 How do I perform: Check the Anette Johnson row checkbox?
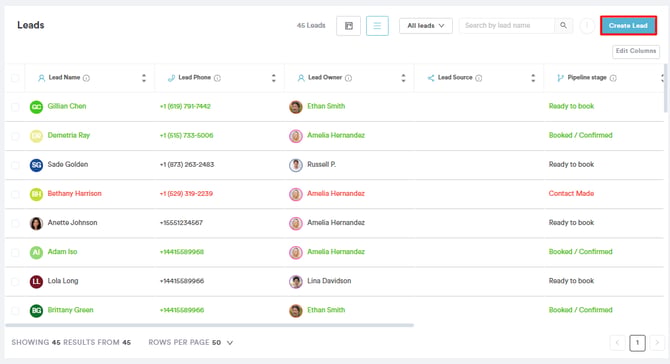coord(15,223)
